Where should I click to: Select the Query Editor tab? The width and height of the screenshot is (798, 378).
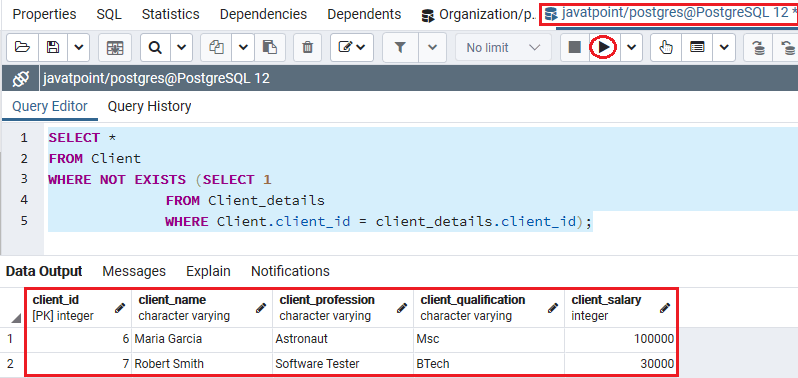(50, 107)
